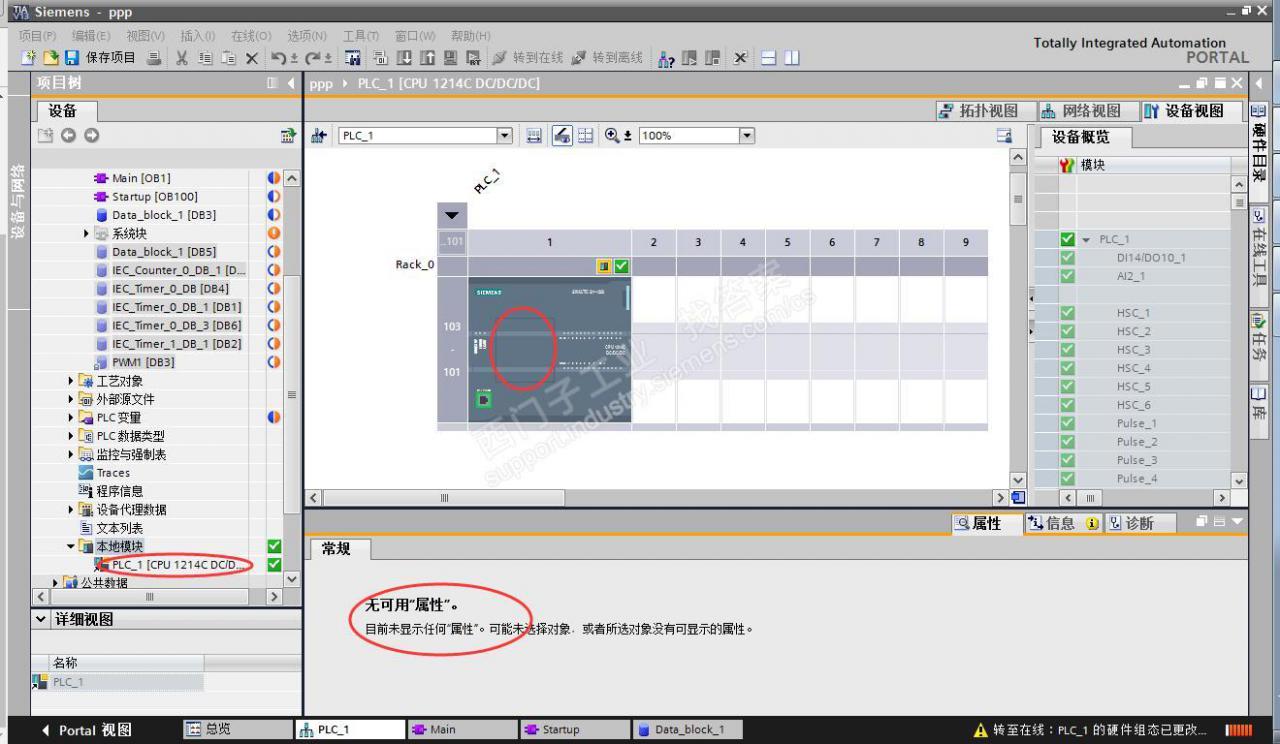Collapse the 详细视图 section
Screen dimensions: 1280x744
[x=41, y=619]
